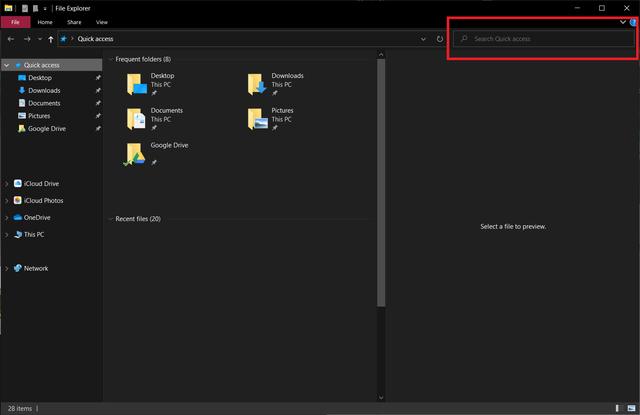Click the pin icon beside sidebar Desktop

[98, 78]
